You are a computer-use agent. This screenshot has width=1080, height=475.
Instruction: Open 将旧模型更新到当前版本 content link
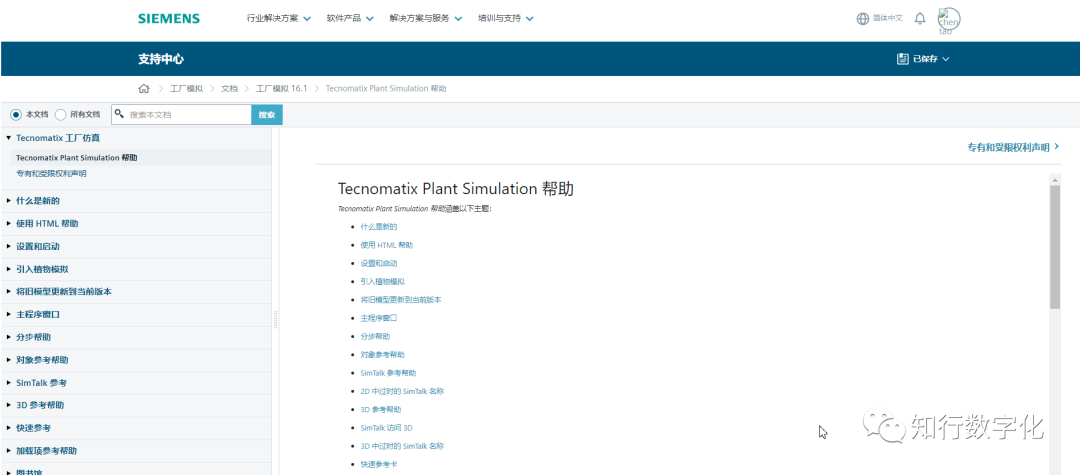pyautogui.click(x=401, y=300)
